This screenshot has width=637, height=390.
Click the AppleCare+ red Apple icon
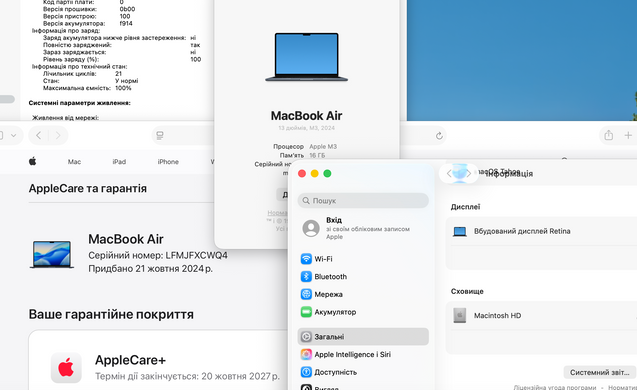coord(66,367)
